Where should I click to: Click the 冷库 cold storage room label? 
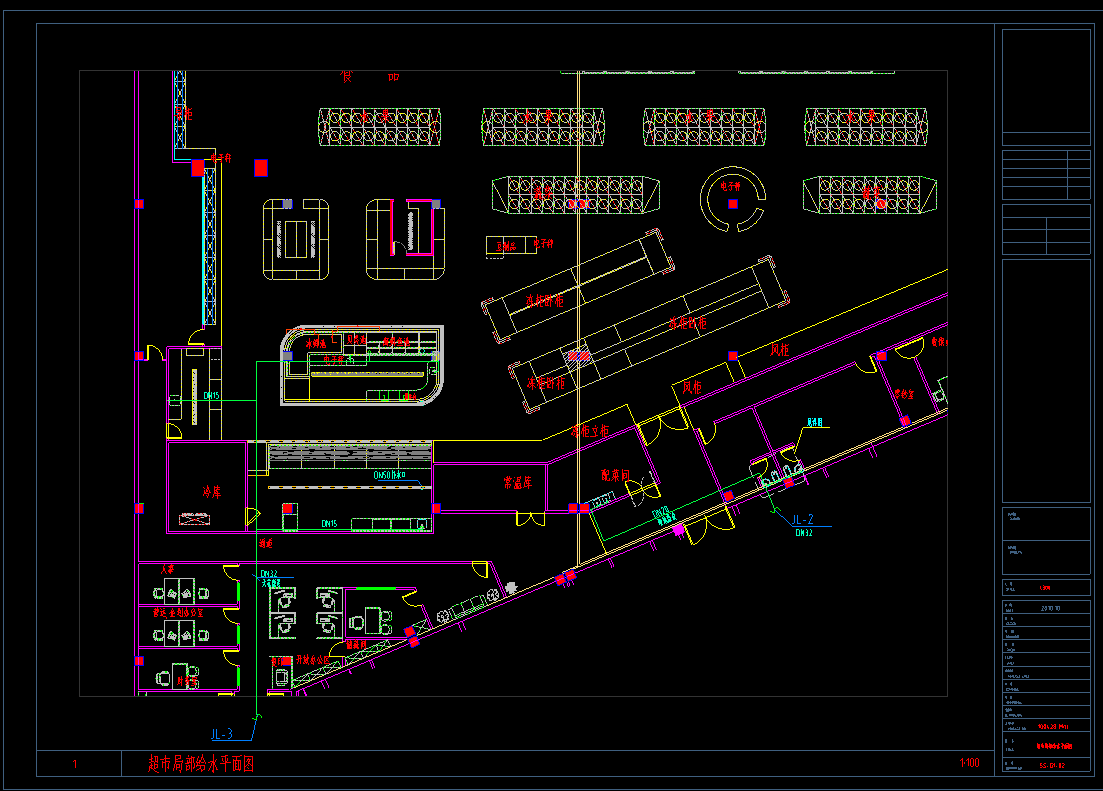click(x=211, y=492)
